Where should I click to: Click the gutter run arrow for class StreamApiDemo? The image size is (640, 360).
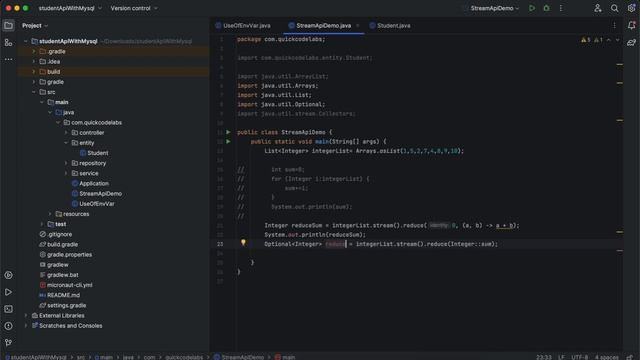click(229, 132)
